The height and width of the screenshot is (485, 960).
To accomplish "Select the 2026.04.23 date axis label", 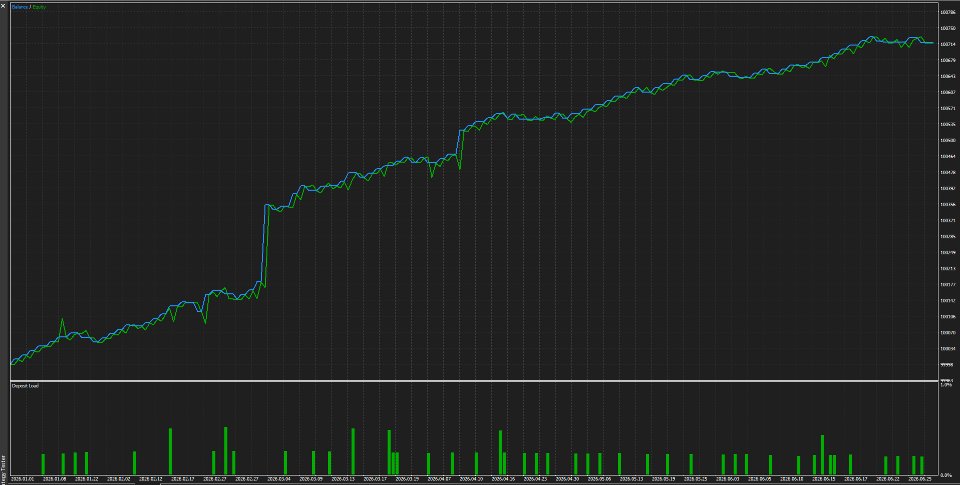I will (x=533, y=479).
